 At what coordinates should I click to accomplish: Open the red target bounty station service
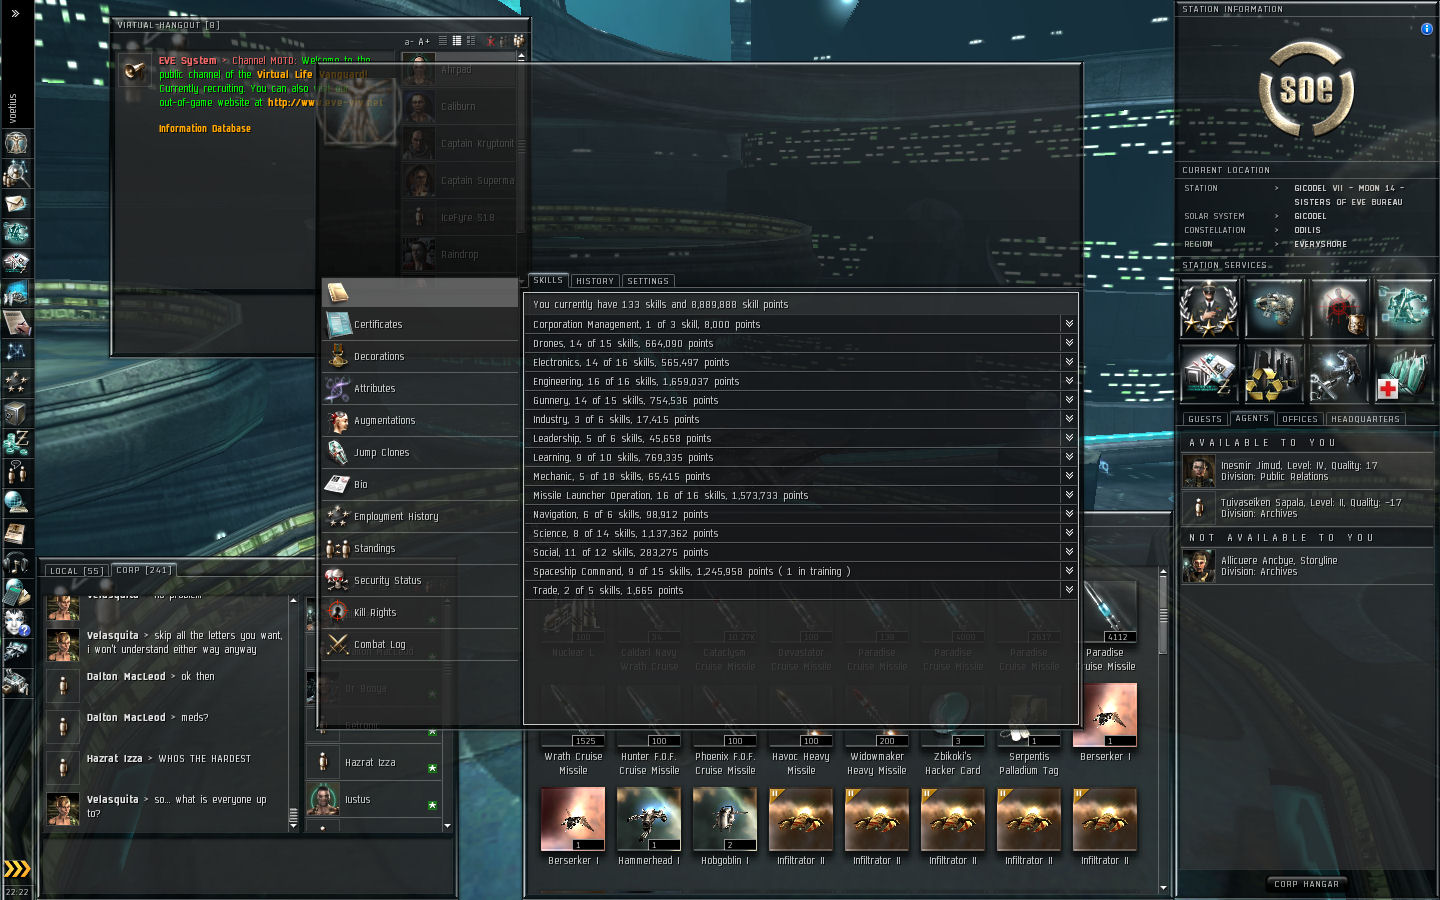coord(1339,308)
